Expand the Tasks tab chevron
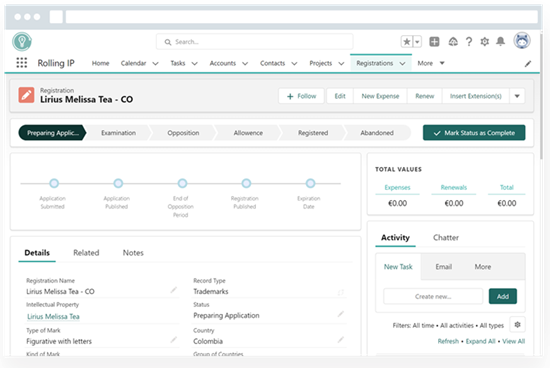This screenshot has height=368, width=550. (194, 63)
